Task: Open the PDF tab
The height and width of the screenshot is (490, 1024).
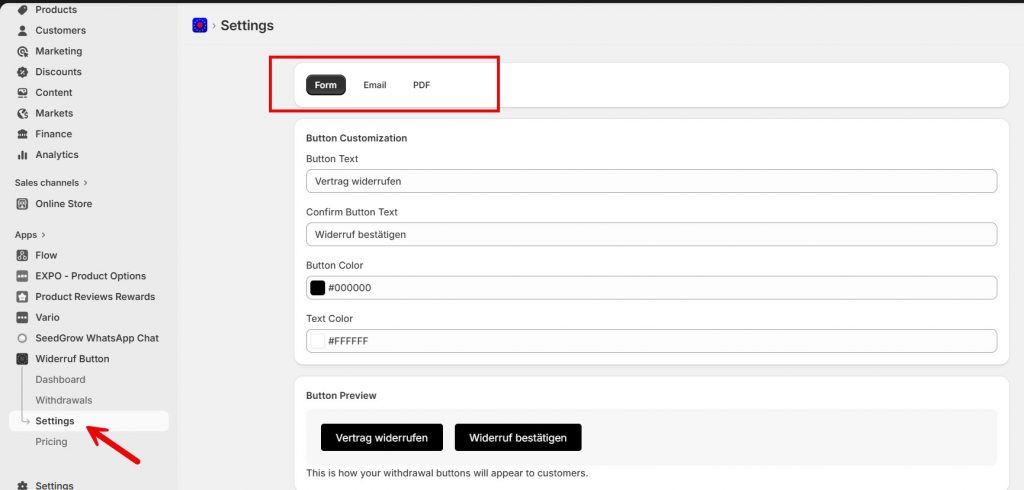Action: pyautogui.click(x=421, y=85)
